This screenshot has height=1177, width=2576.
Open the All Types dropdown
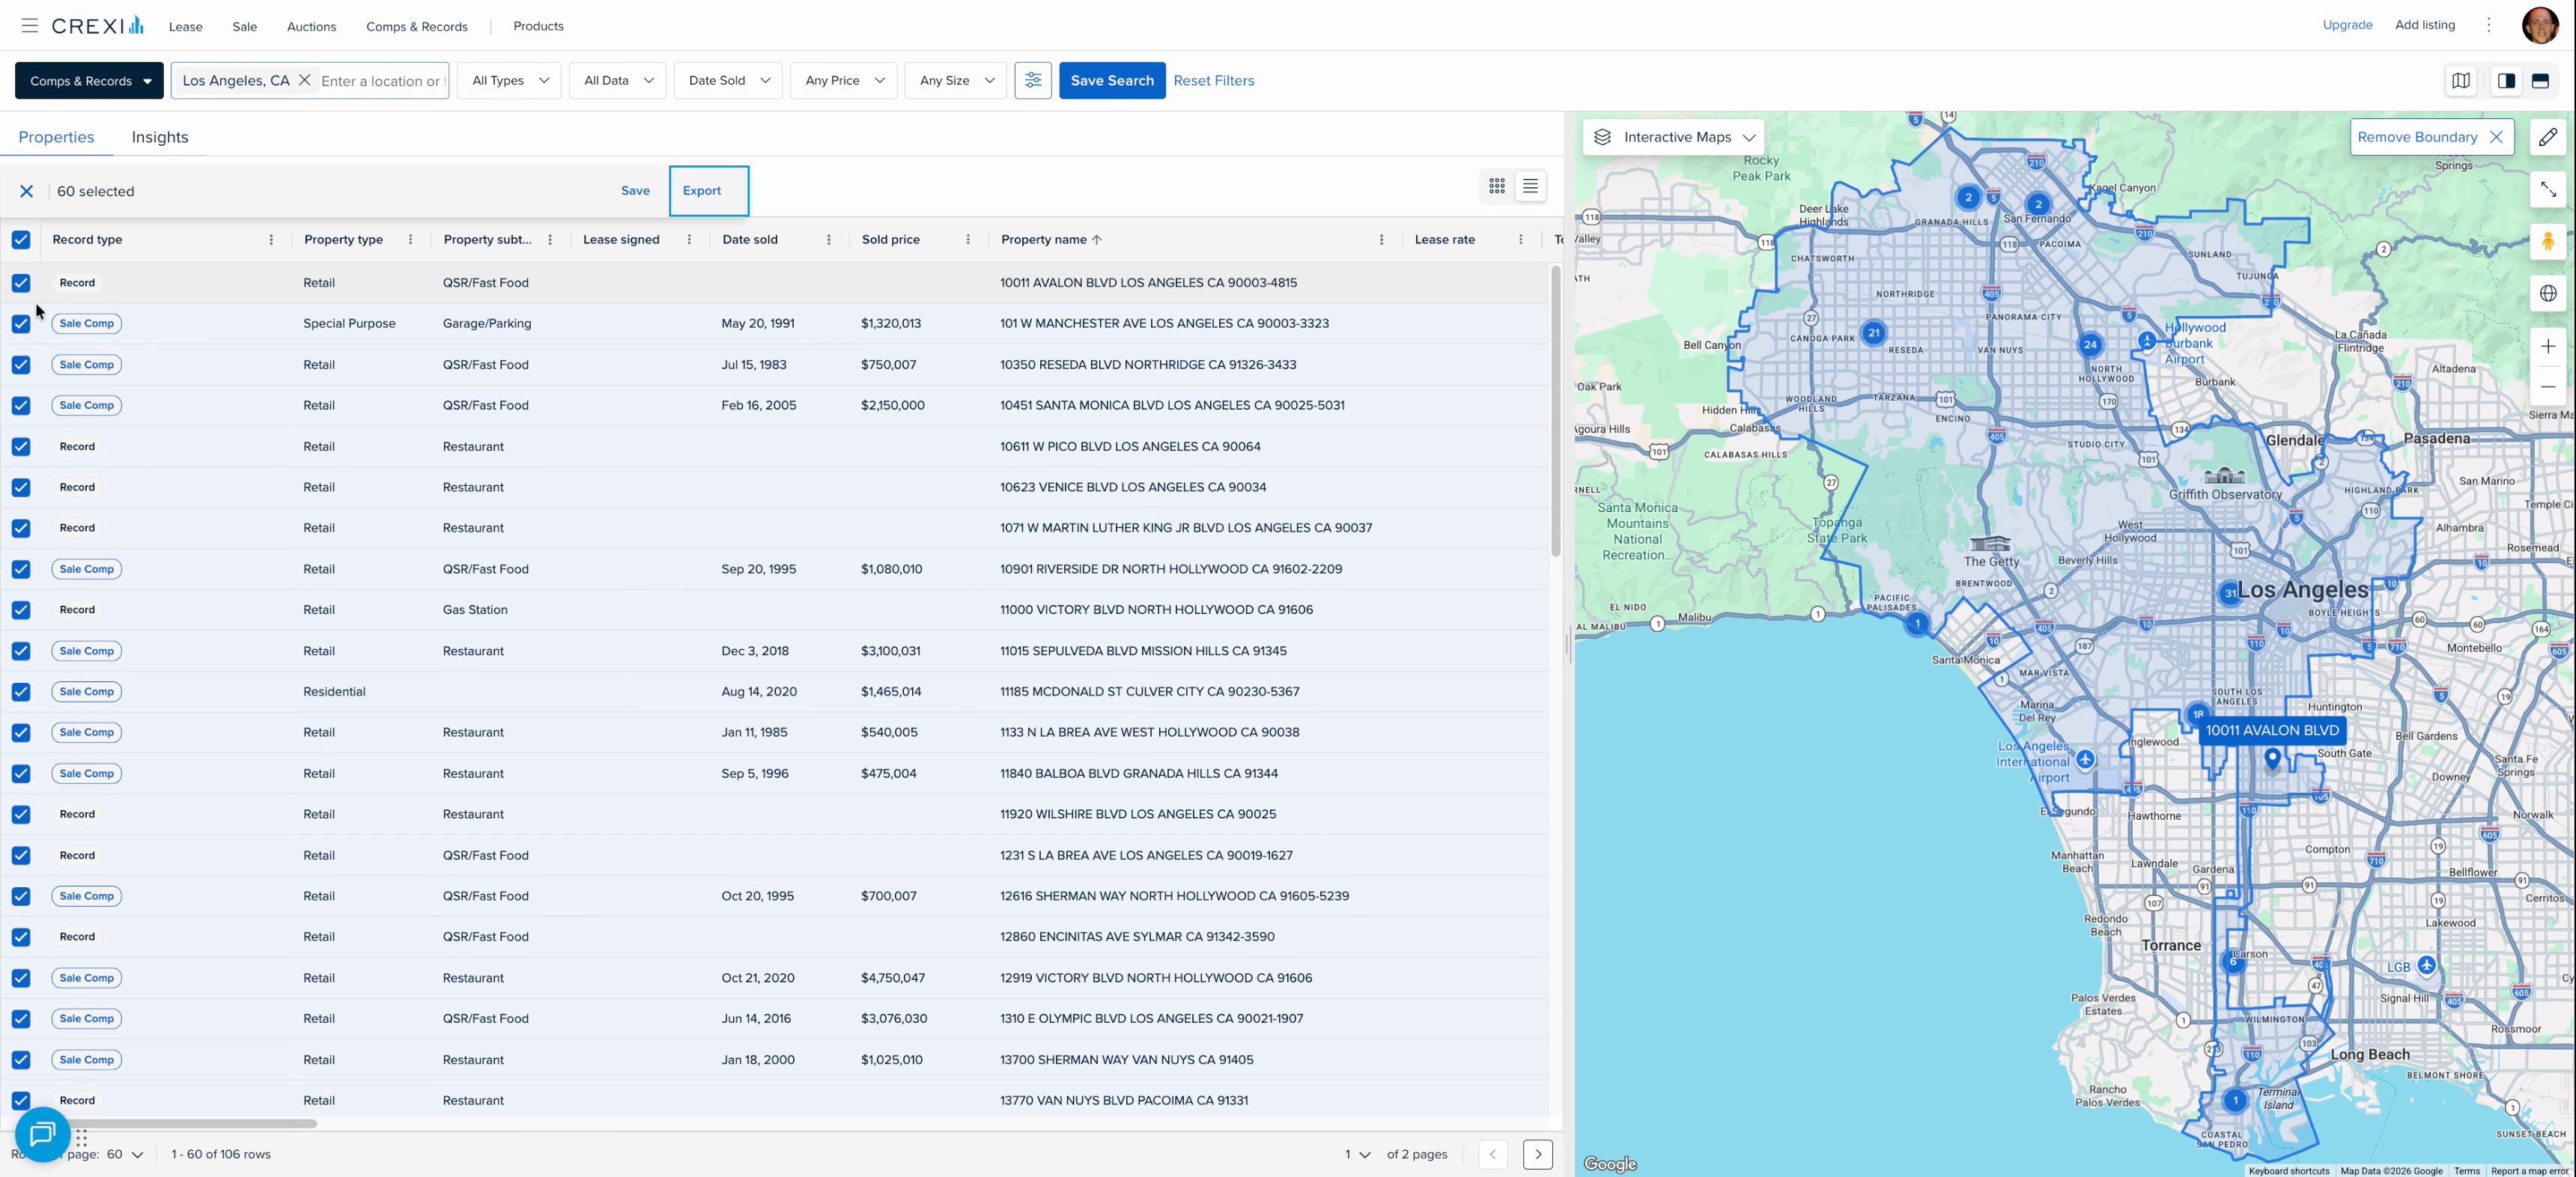509,80
